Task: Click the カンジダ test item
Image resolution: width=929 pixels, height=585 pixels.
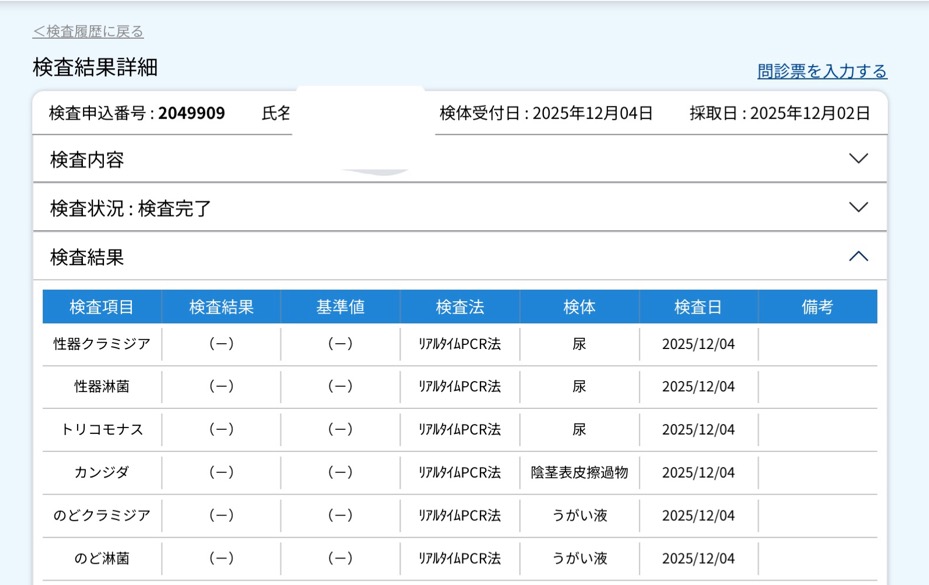Action: [102, 473]
